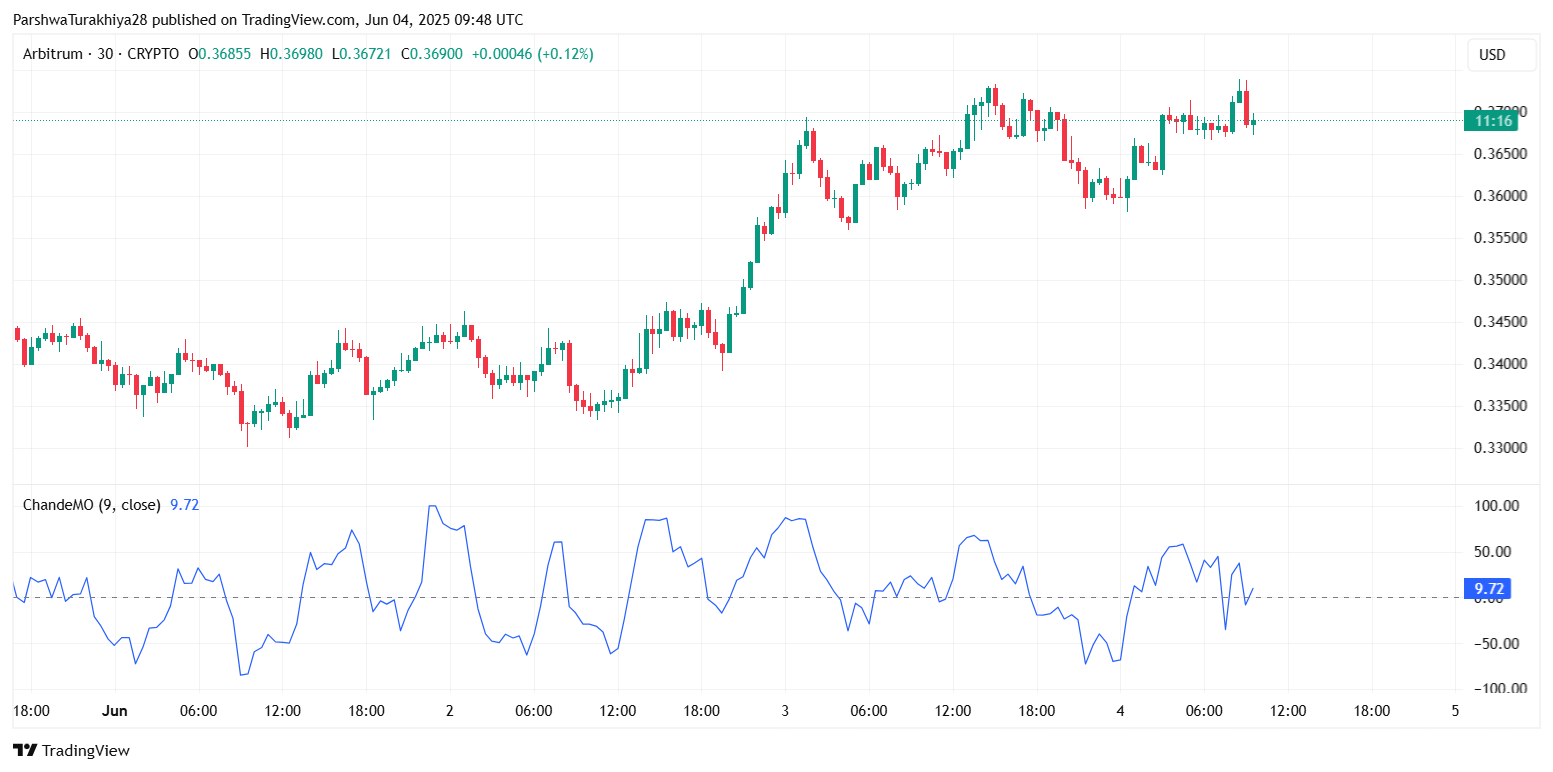Click the 0.33000 price axis label
Image resolution: width=1553 pixels, height=772 pixels.
[1495, 448]
